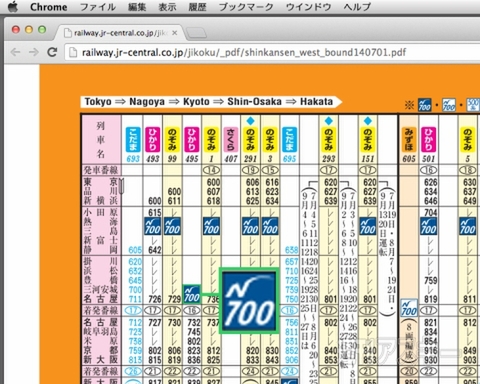Click the N700 icon in the ひかり 493 column

tap(153, 226)
